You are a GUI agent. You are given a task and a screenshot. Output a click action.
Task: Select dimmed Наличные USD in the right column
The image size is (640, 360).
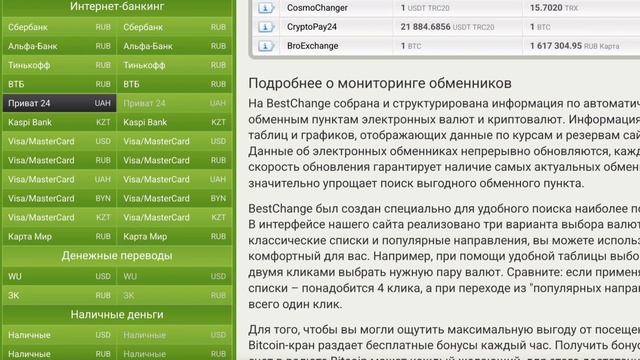174,335
